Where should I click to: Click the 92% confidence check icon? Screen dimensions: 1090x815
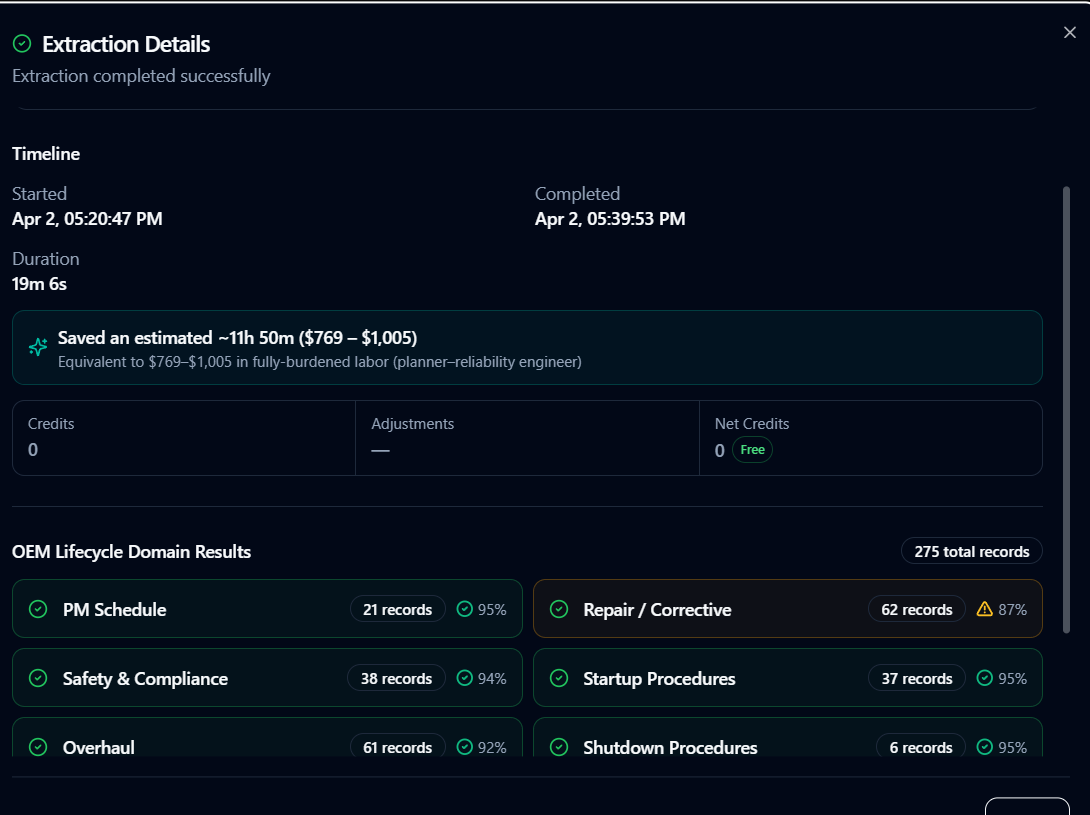pos(464,747)
